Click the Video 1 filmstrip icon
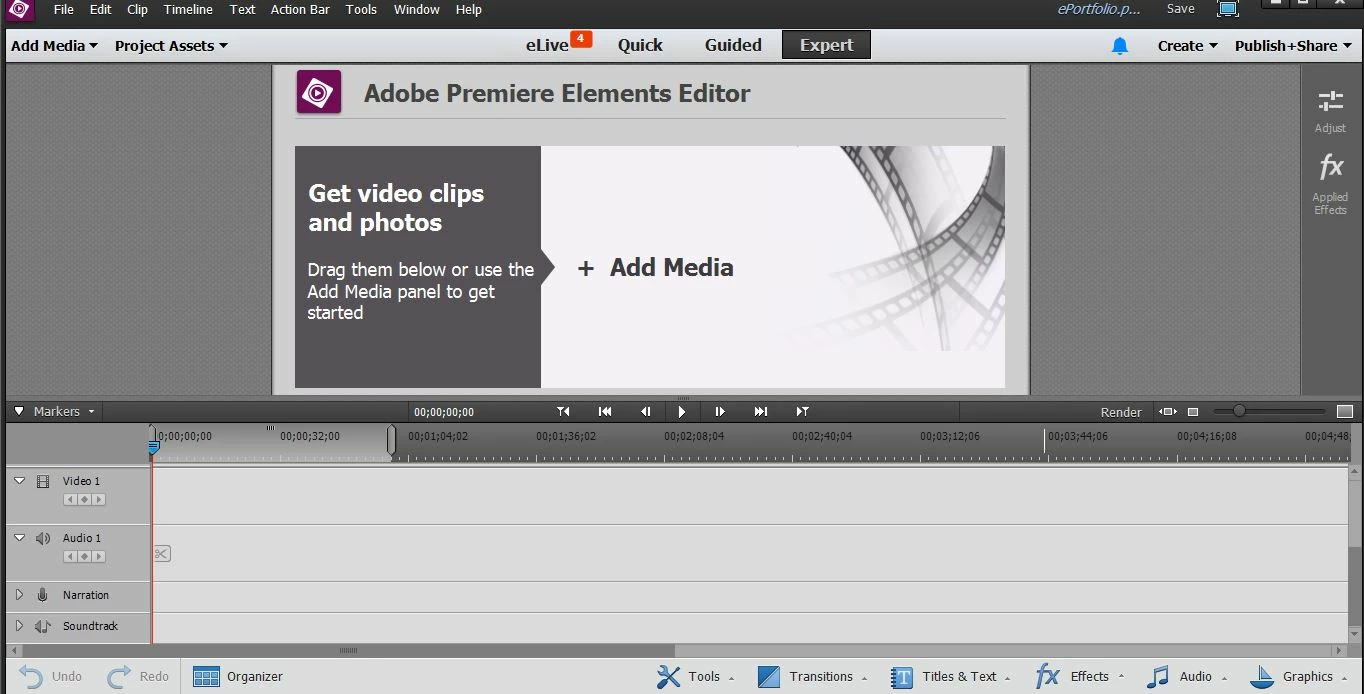The height and width of the screenshot is (694, 1364). point(43,481)
